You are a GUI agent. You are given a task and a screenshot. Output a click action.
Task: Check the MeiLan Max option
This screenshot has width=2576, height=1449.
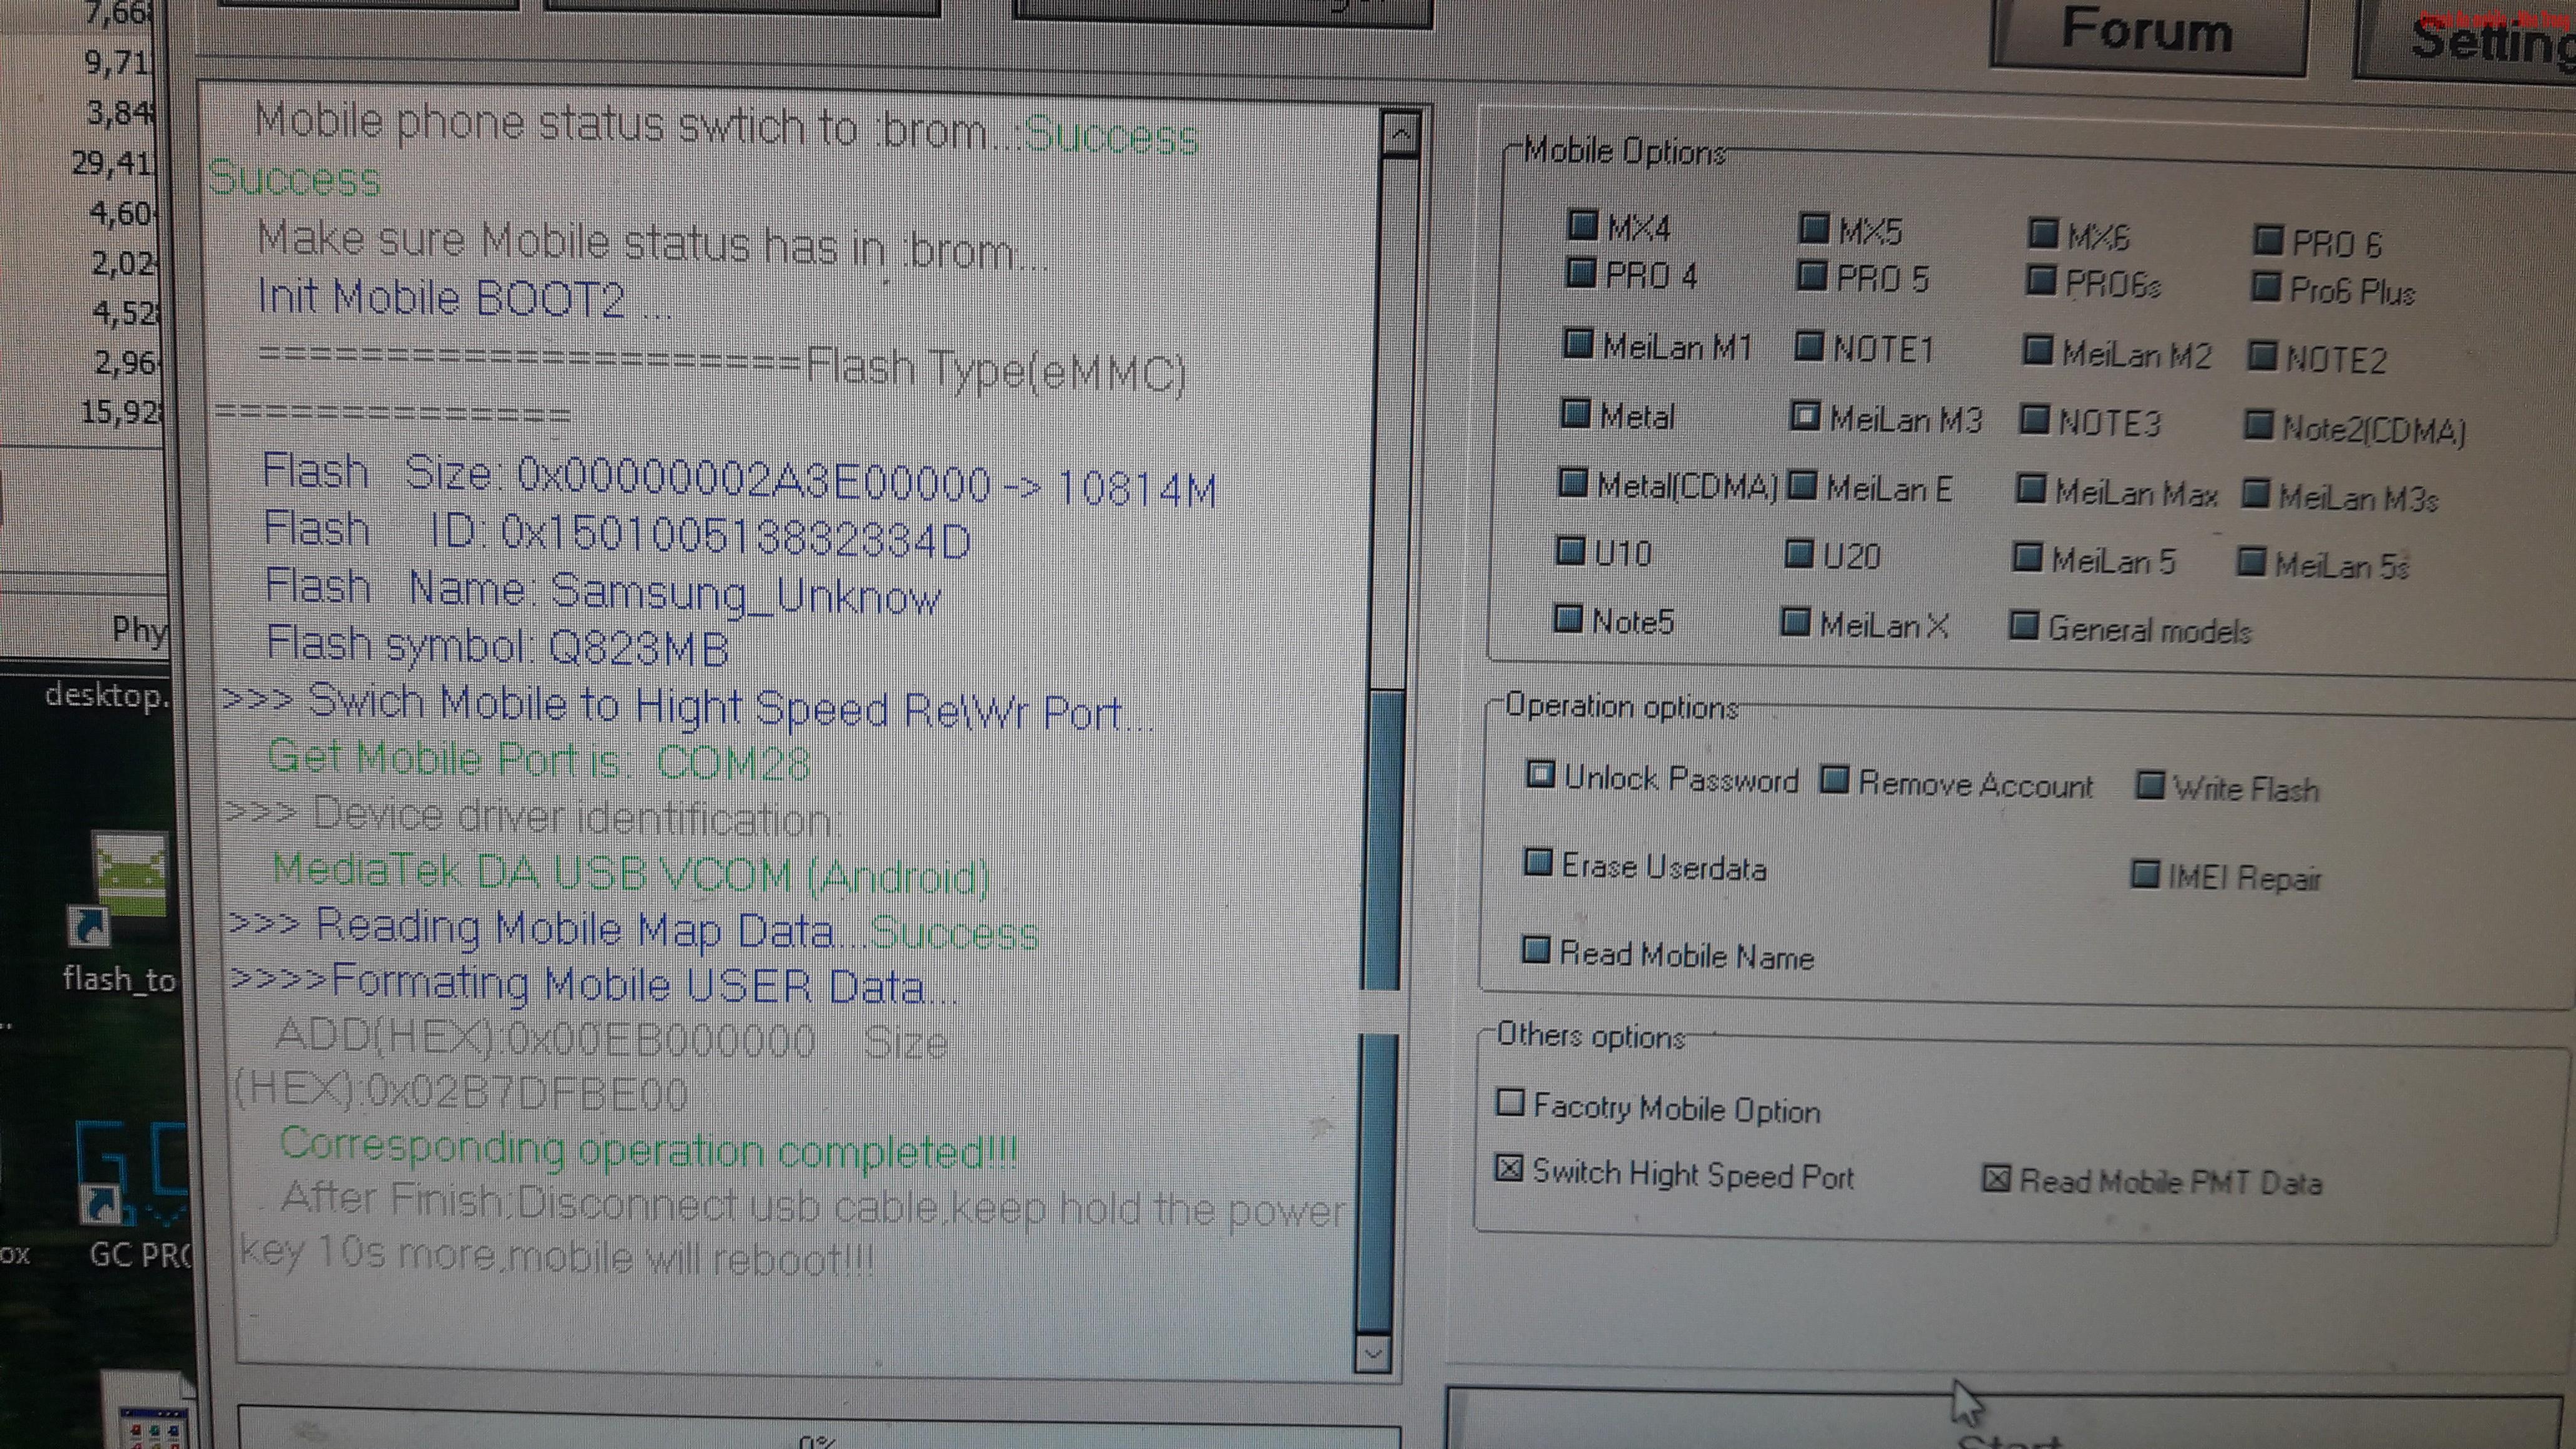click(2030, 489)
